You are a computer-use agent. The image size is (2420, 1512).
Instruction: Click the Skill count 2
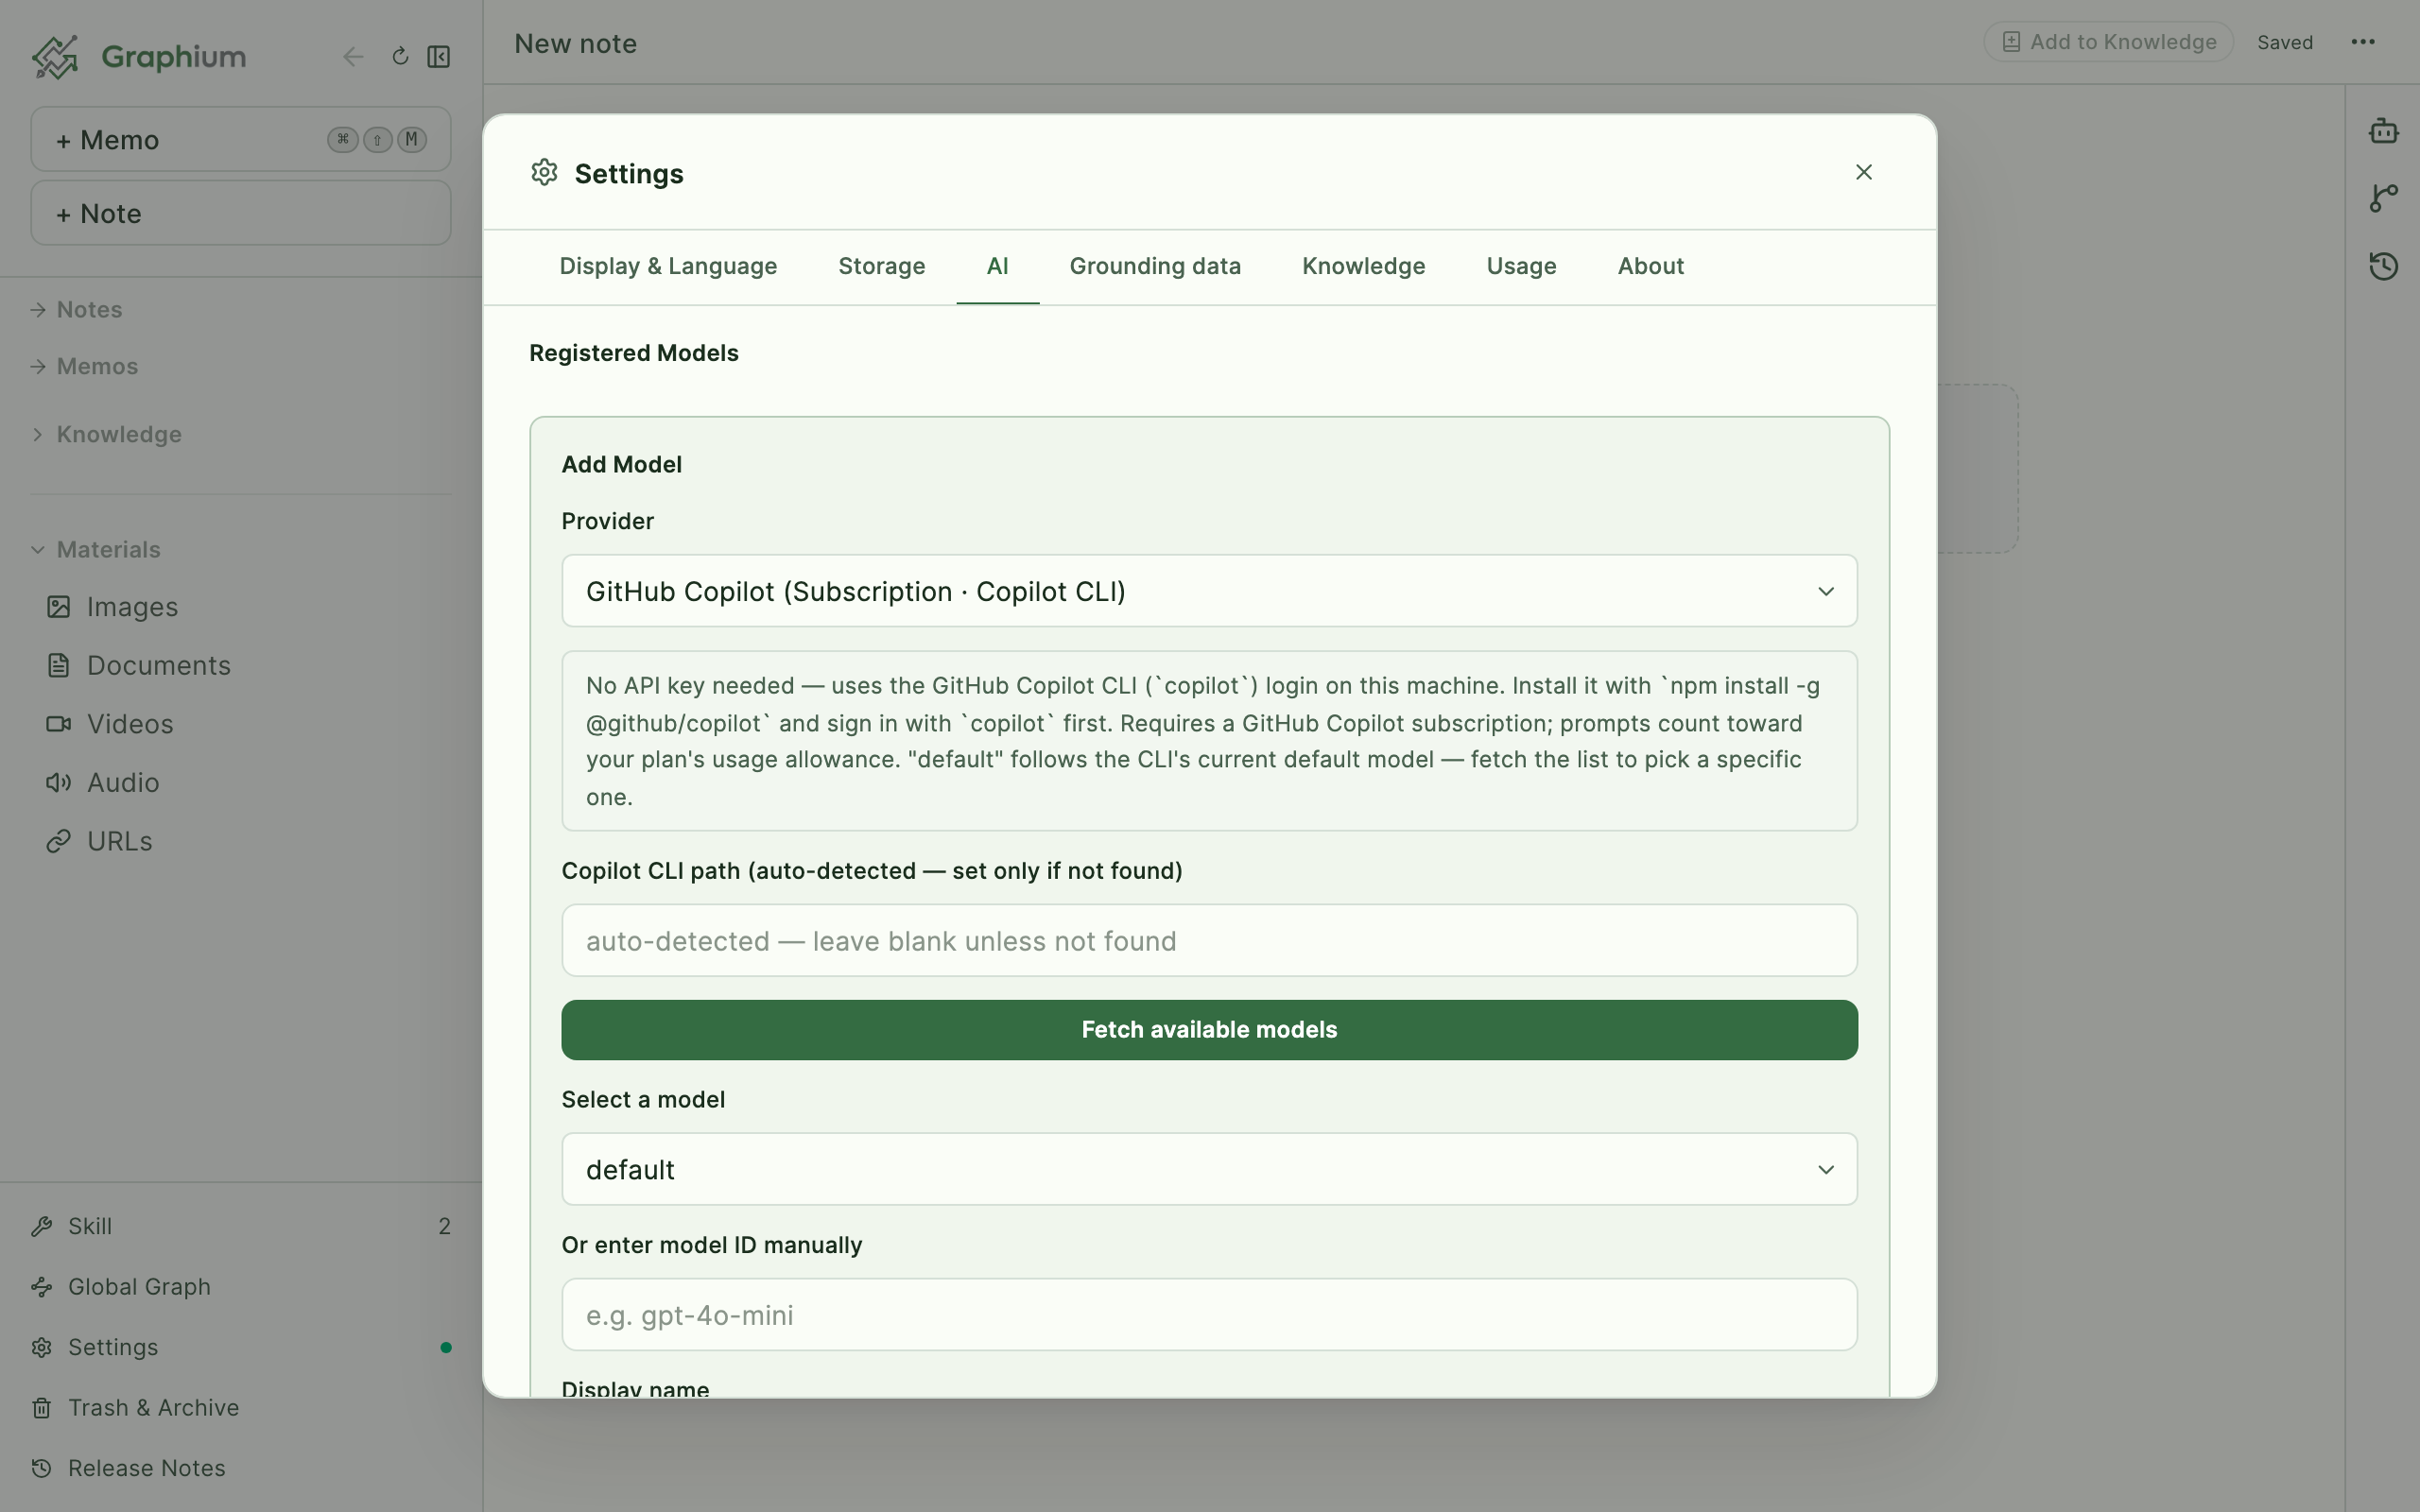pyautogui.click(x=444, y=1226)
